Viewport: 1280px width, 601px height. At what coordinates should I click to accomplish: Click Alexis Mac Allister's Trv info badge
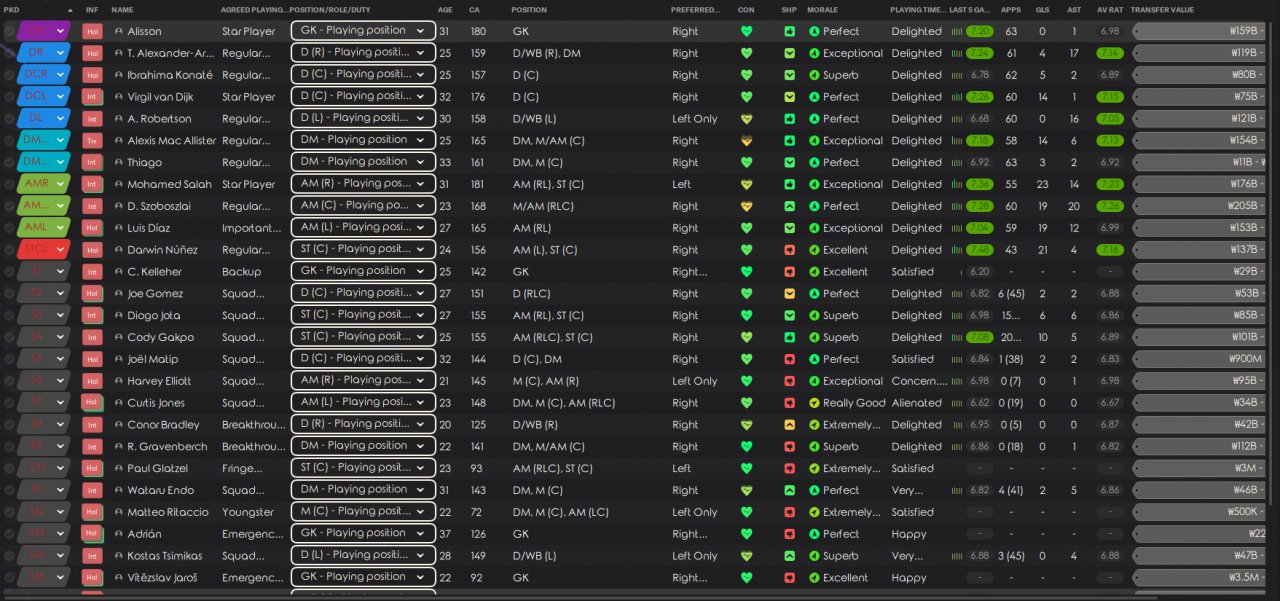click(92, 141)
